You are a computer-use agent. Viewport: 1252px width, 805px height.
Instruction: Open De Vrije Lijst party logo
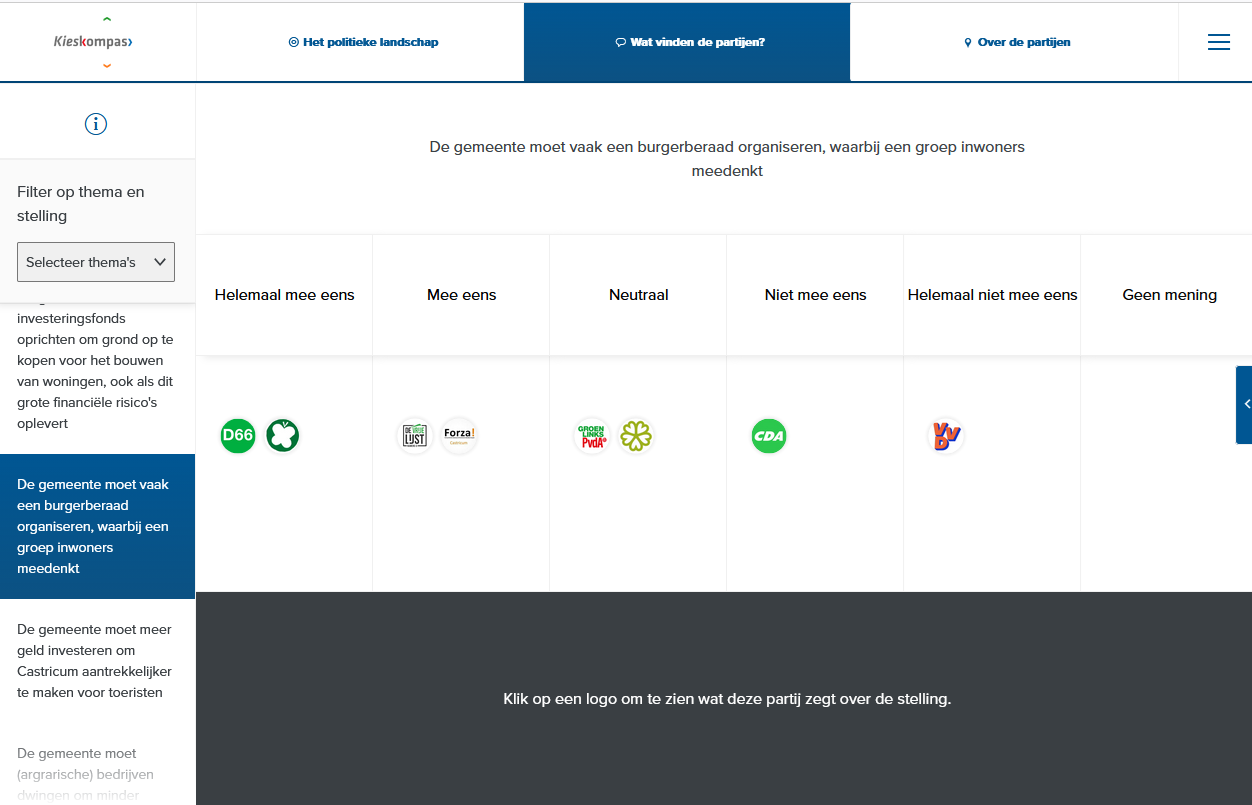pos(415,436)
